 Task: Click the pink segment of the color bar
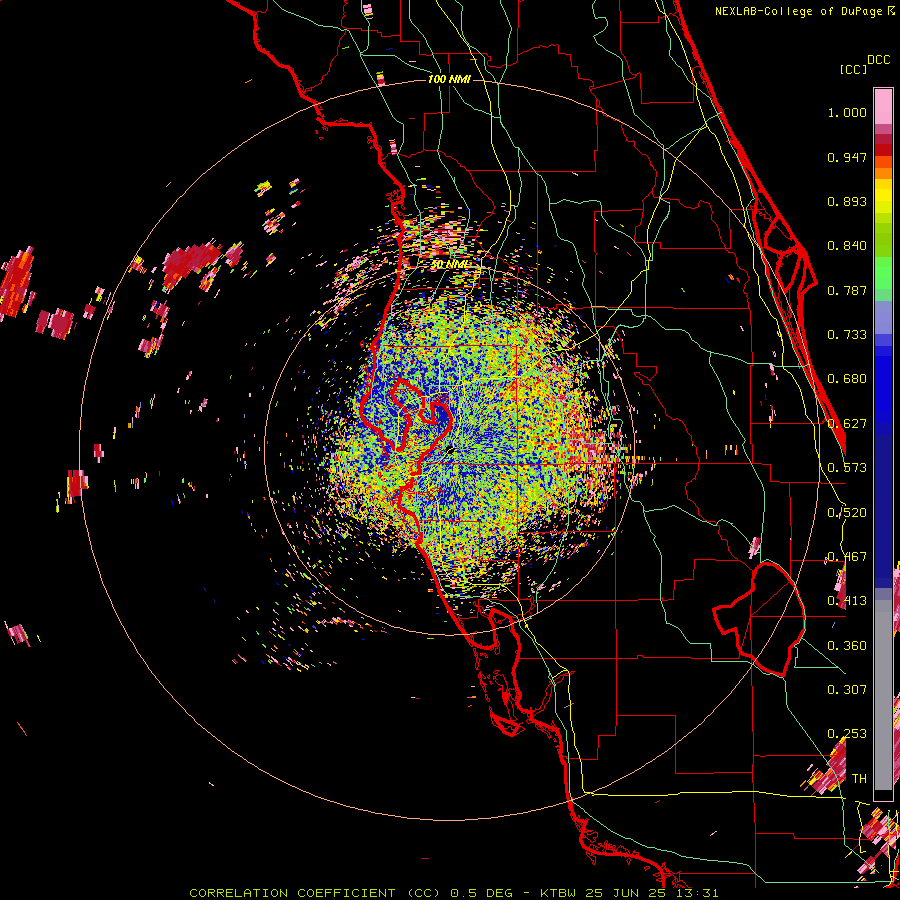(883, 106)
